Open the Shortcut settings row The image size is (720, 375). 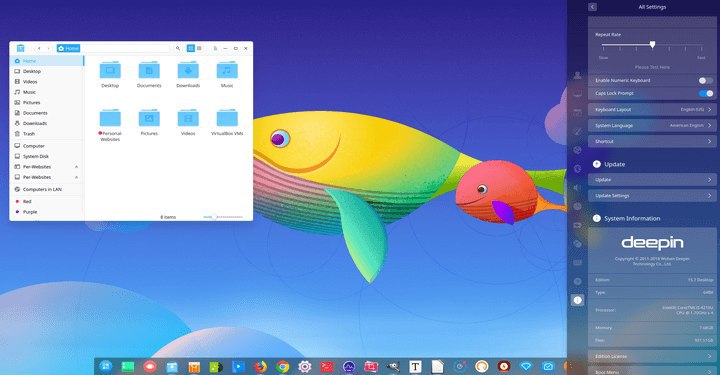[652, 141]
